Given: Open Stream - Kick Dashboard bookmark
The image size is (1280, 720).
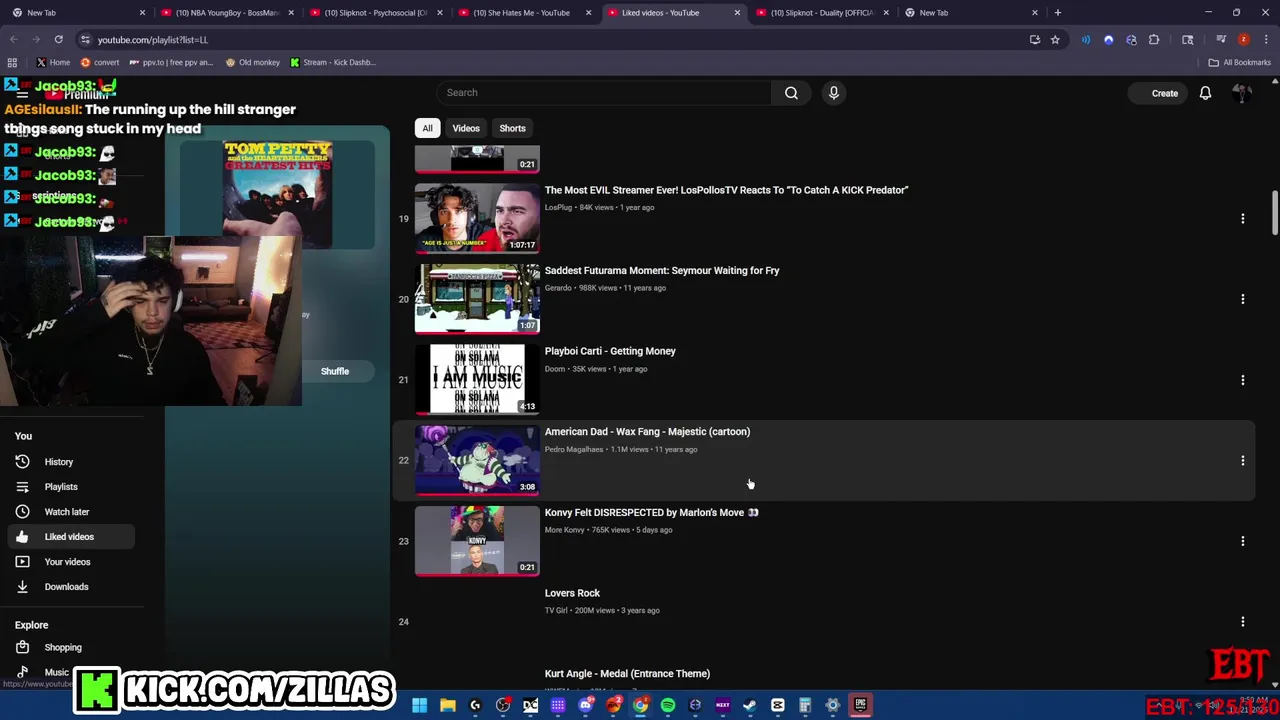Looking at the screenshot, I should coord(332,62).
